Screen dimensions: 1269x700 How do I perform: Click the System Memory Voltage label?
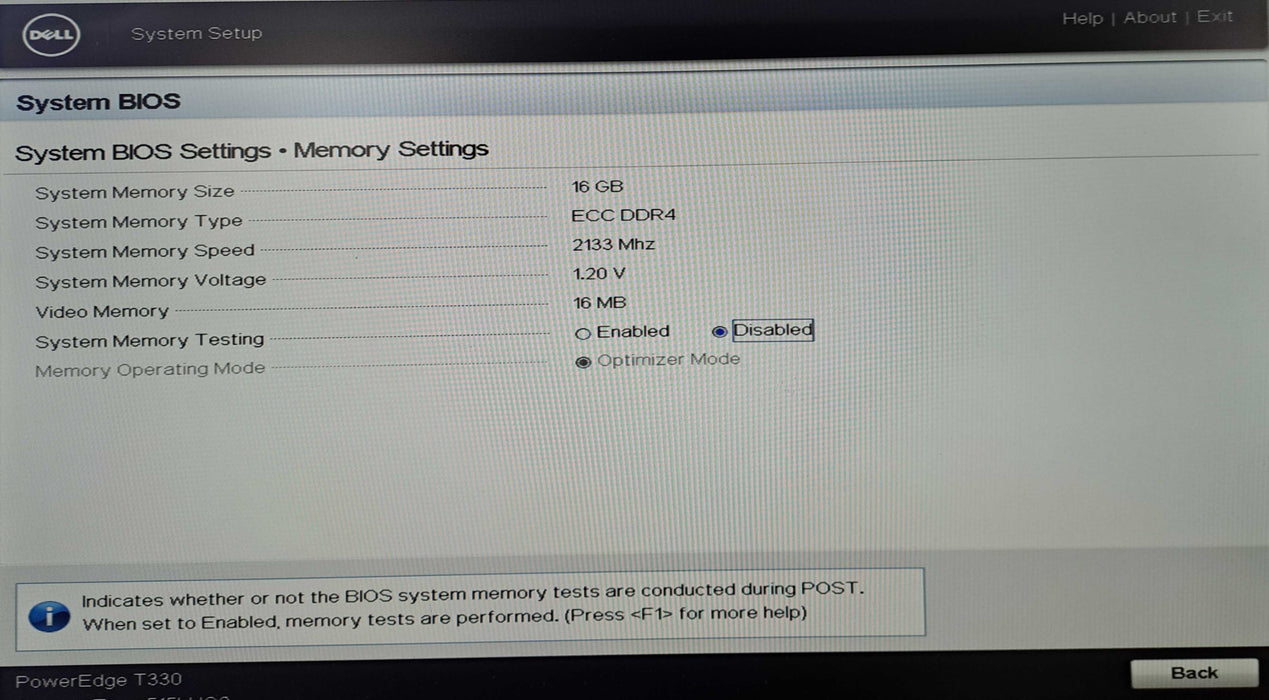tap(149, 281)
